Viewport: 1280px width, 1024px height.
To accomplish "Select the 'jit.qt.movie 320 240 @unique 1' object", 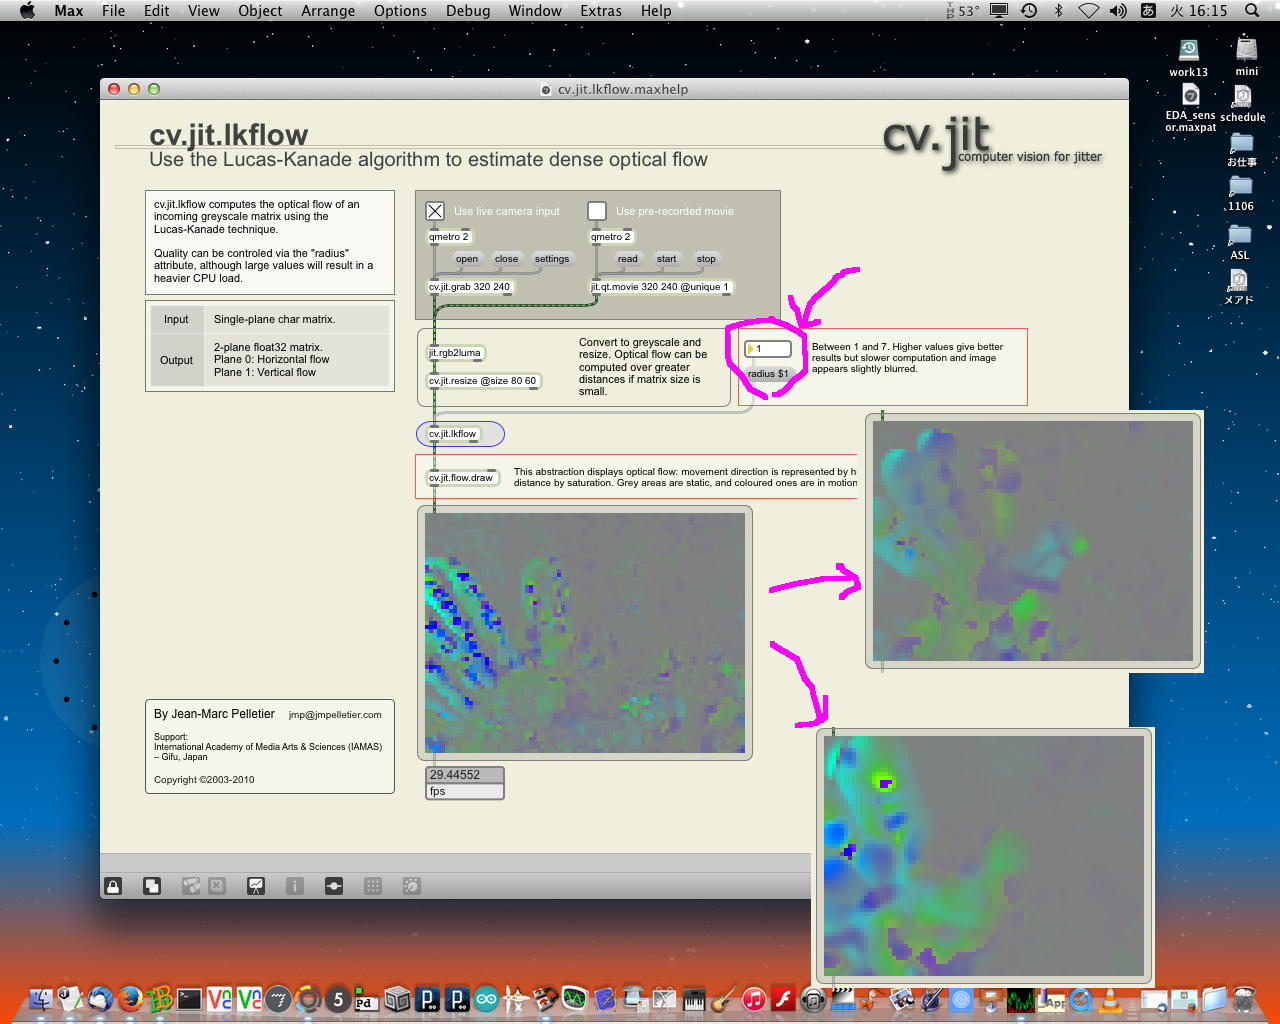I will click(661, 287).
